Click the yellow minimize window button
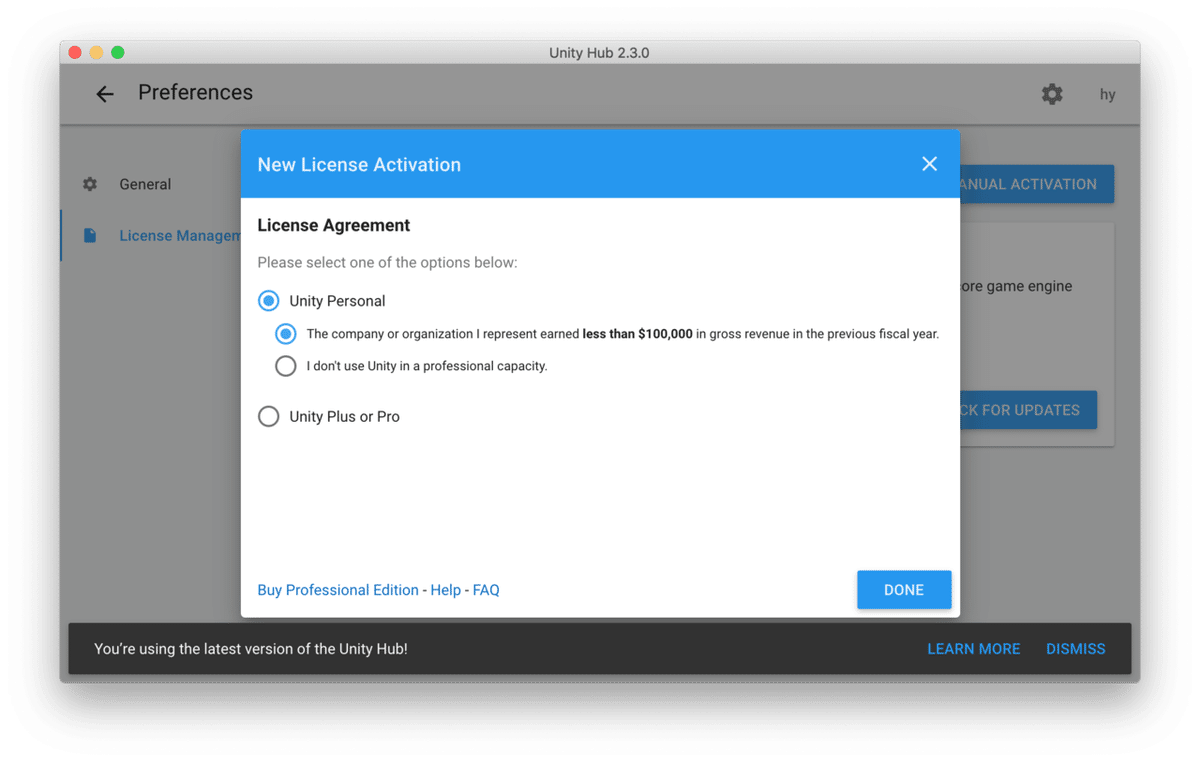1200x762 pixels. [96, 52]
